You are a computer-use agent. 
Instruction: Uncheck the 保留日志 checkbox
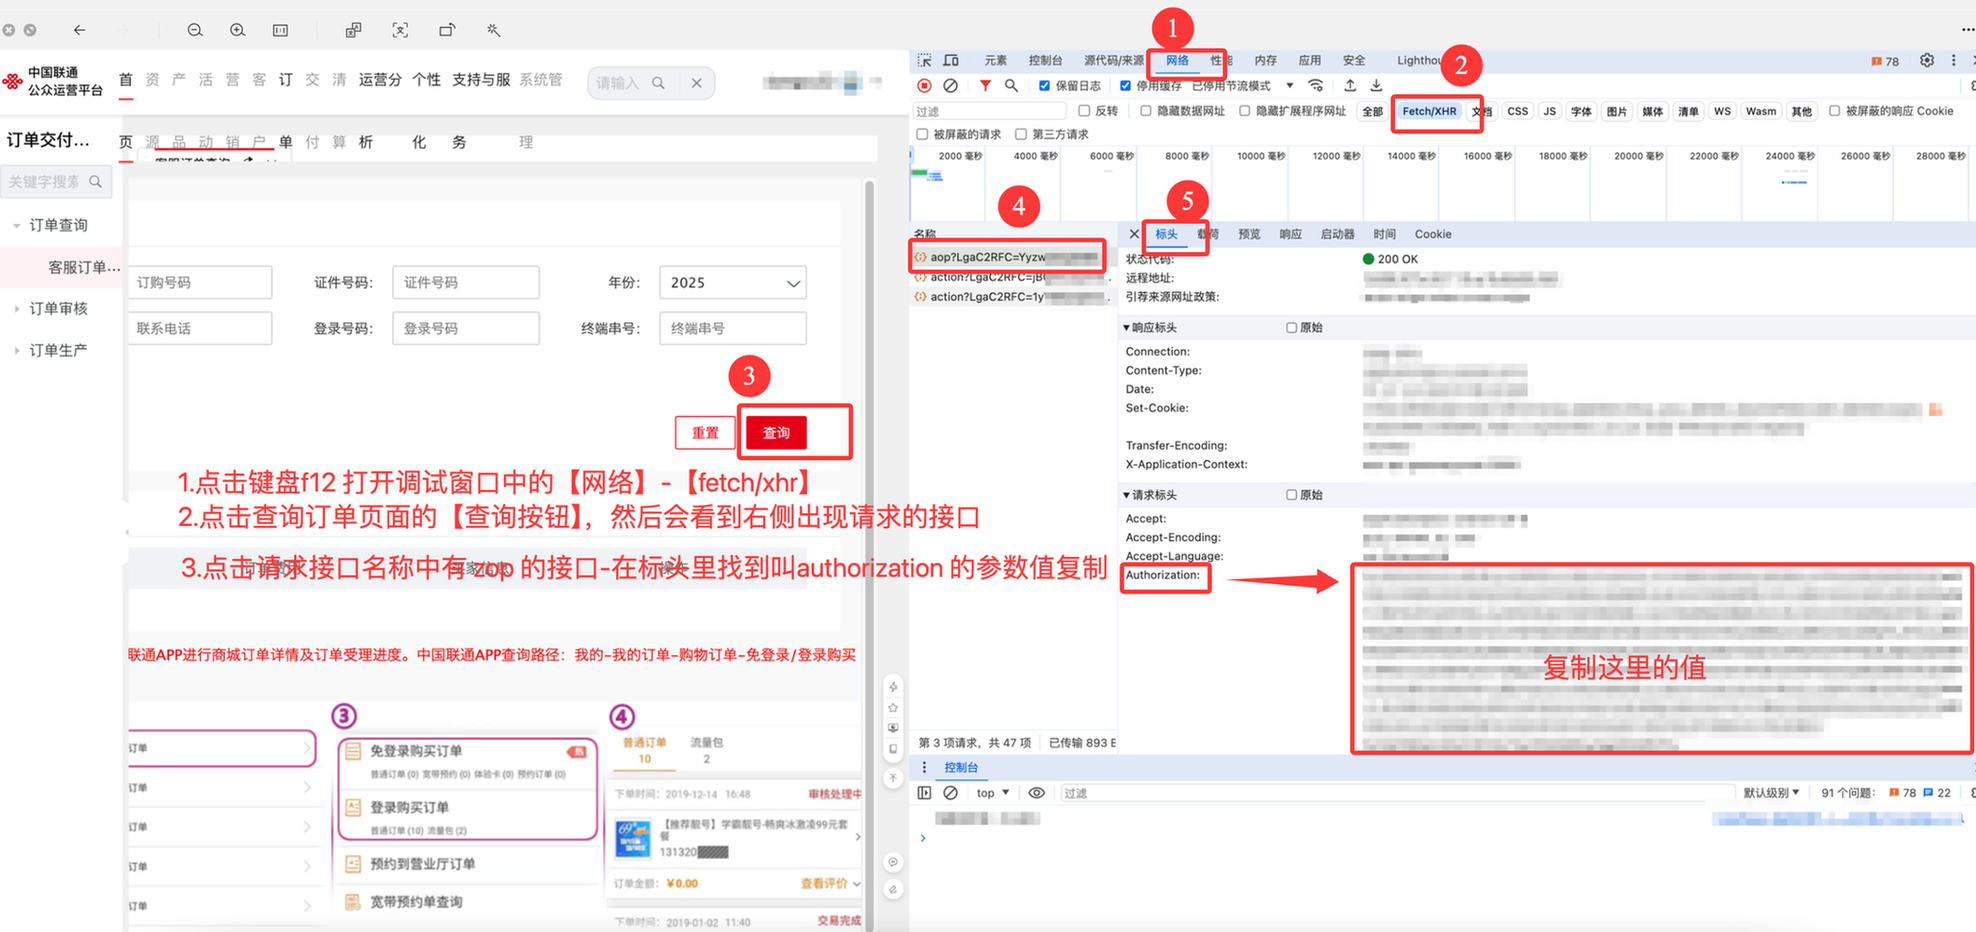[1046, 85]
